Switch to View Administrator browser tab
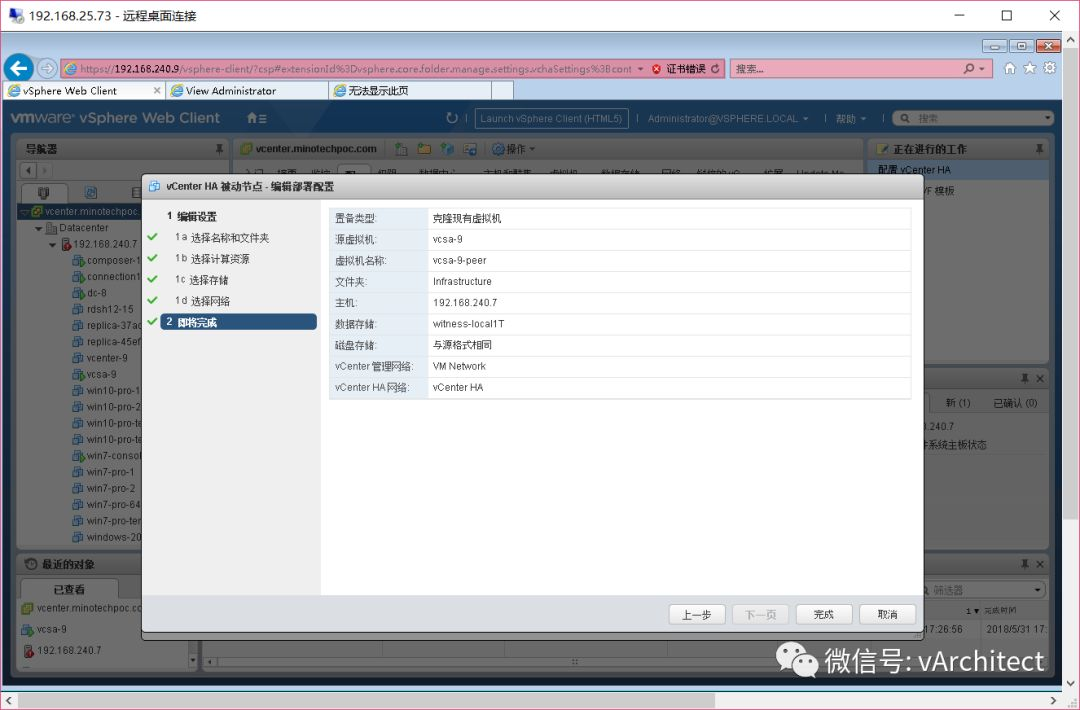 (247, 90)
